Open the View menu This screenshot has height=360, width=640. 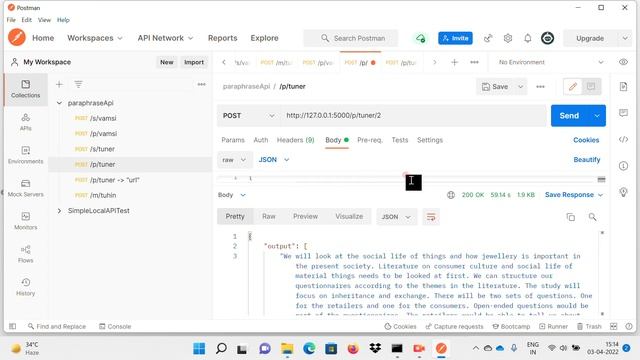44,20
